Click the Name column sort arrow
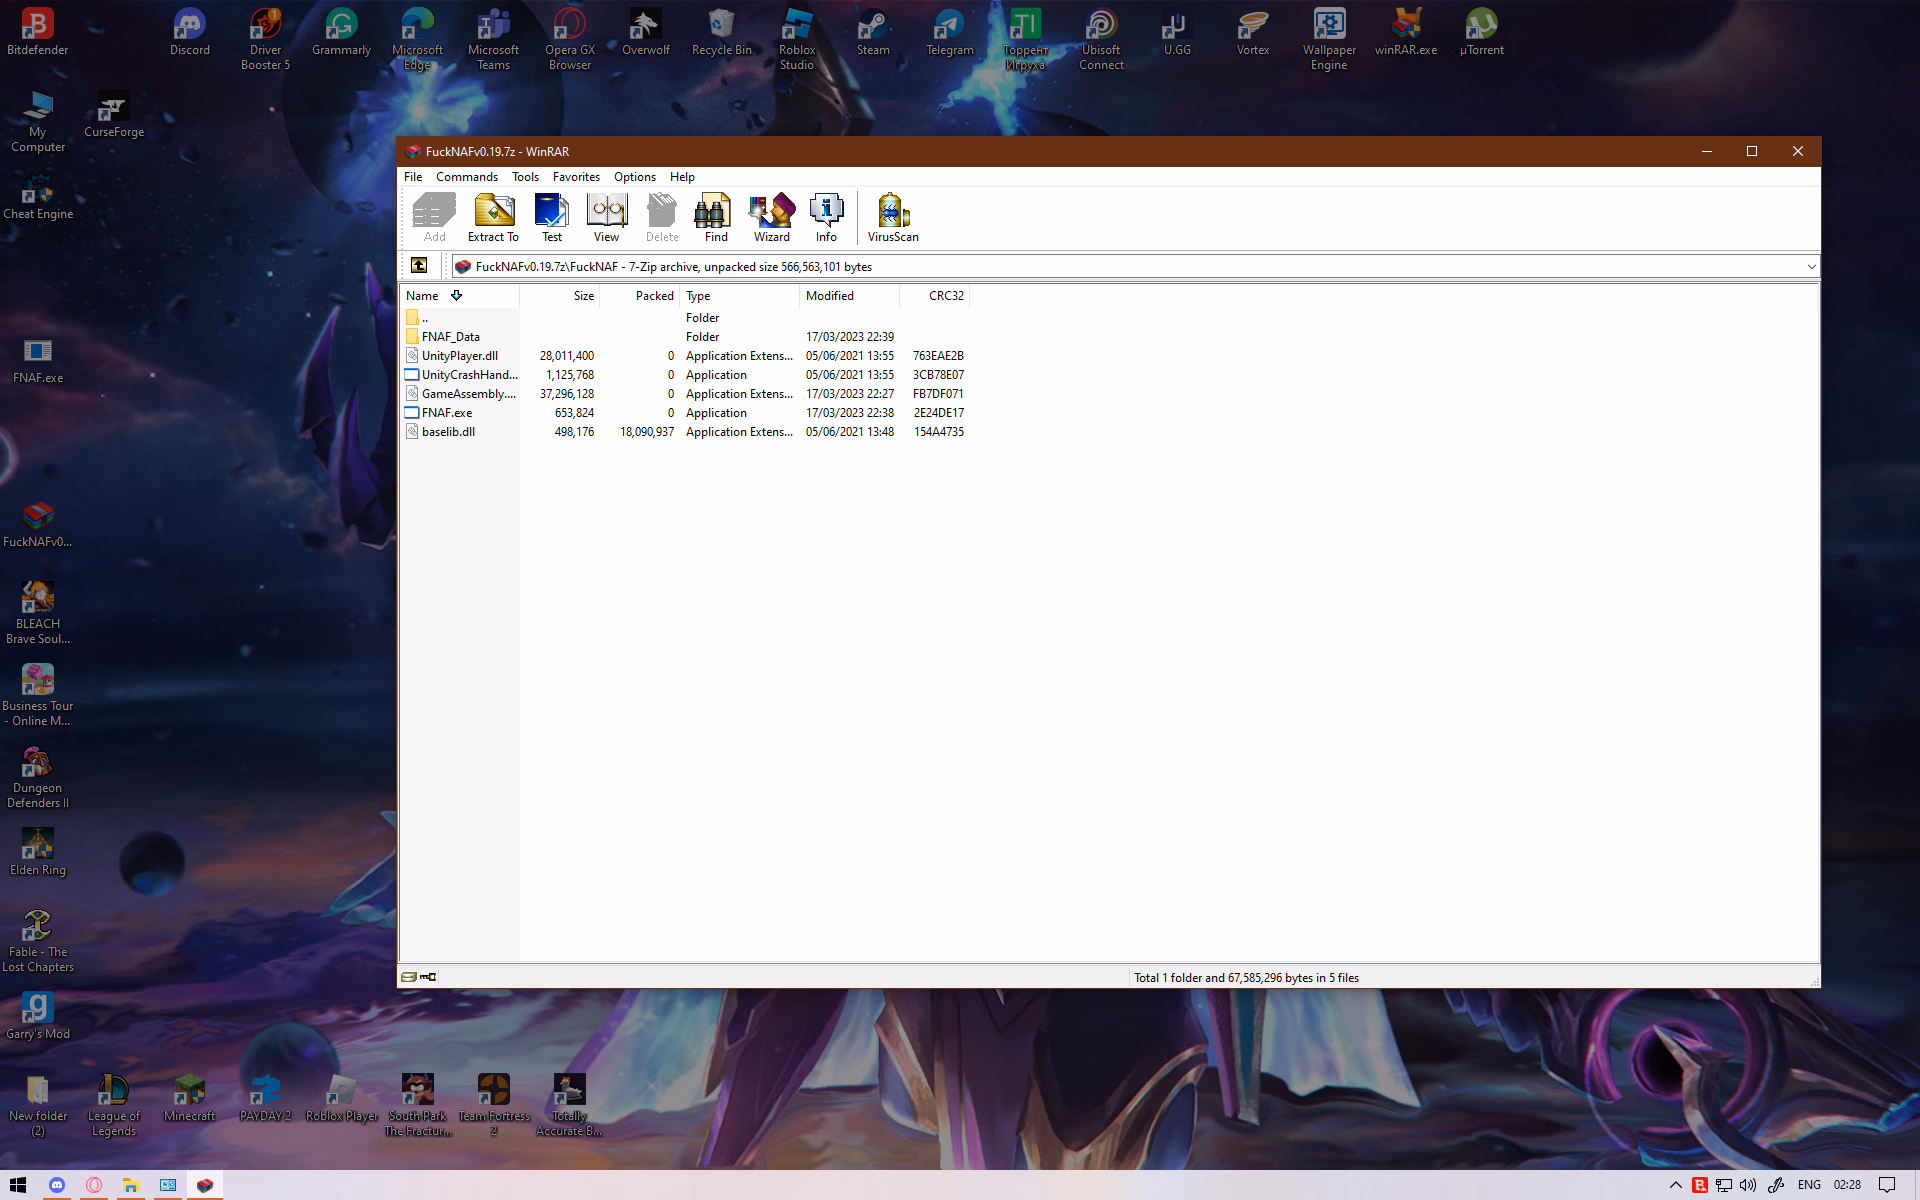 coord(456,296)
